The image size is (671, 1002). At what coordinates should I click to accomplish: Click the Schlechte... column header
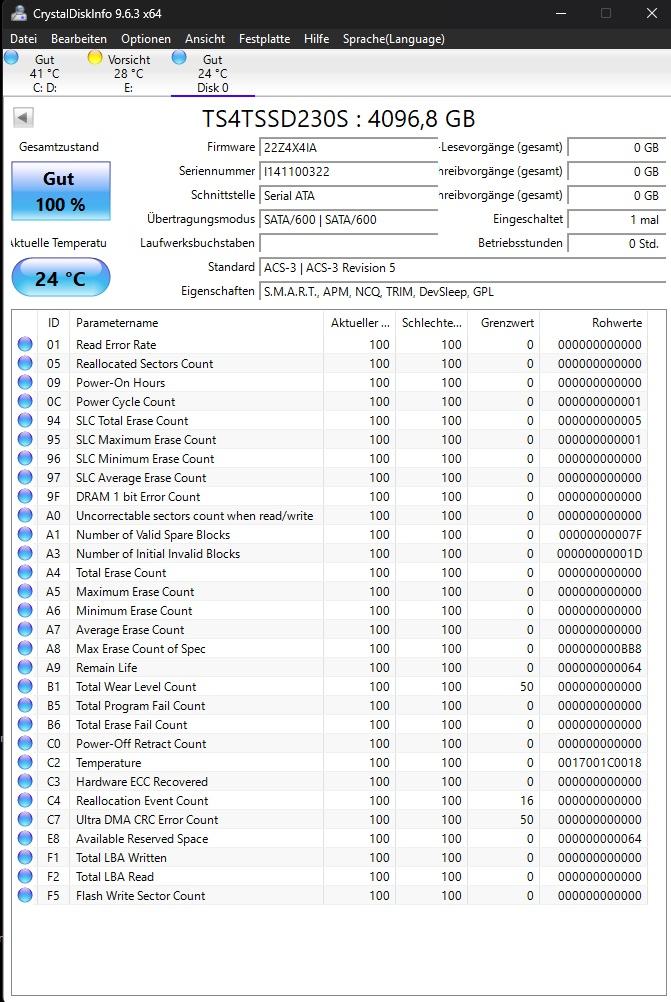431,323
